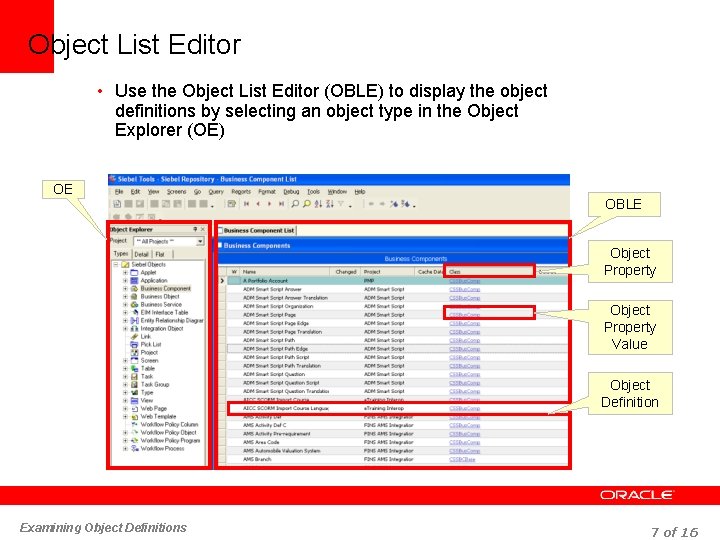Image resolution: width=720 pixels, height=540 pixels.
Task: Click the Workflow Process tree icon
Action: pyautogui.click(x=134, y=448)
